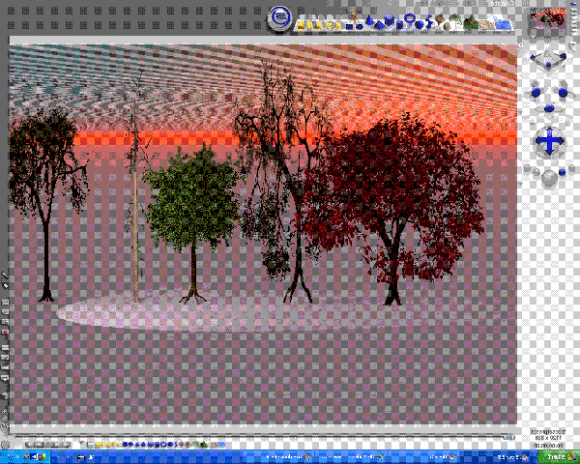
Task: Click the animation scrubber end marker
Action: click(509, 438)
